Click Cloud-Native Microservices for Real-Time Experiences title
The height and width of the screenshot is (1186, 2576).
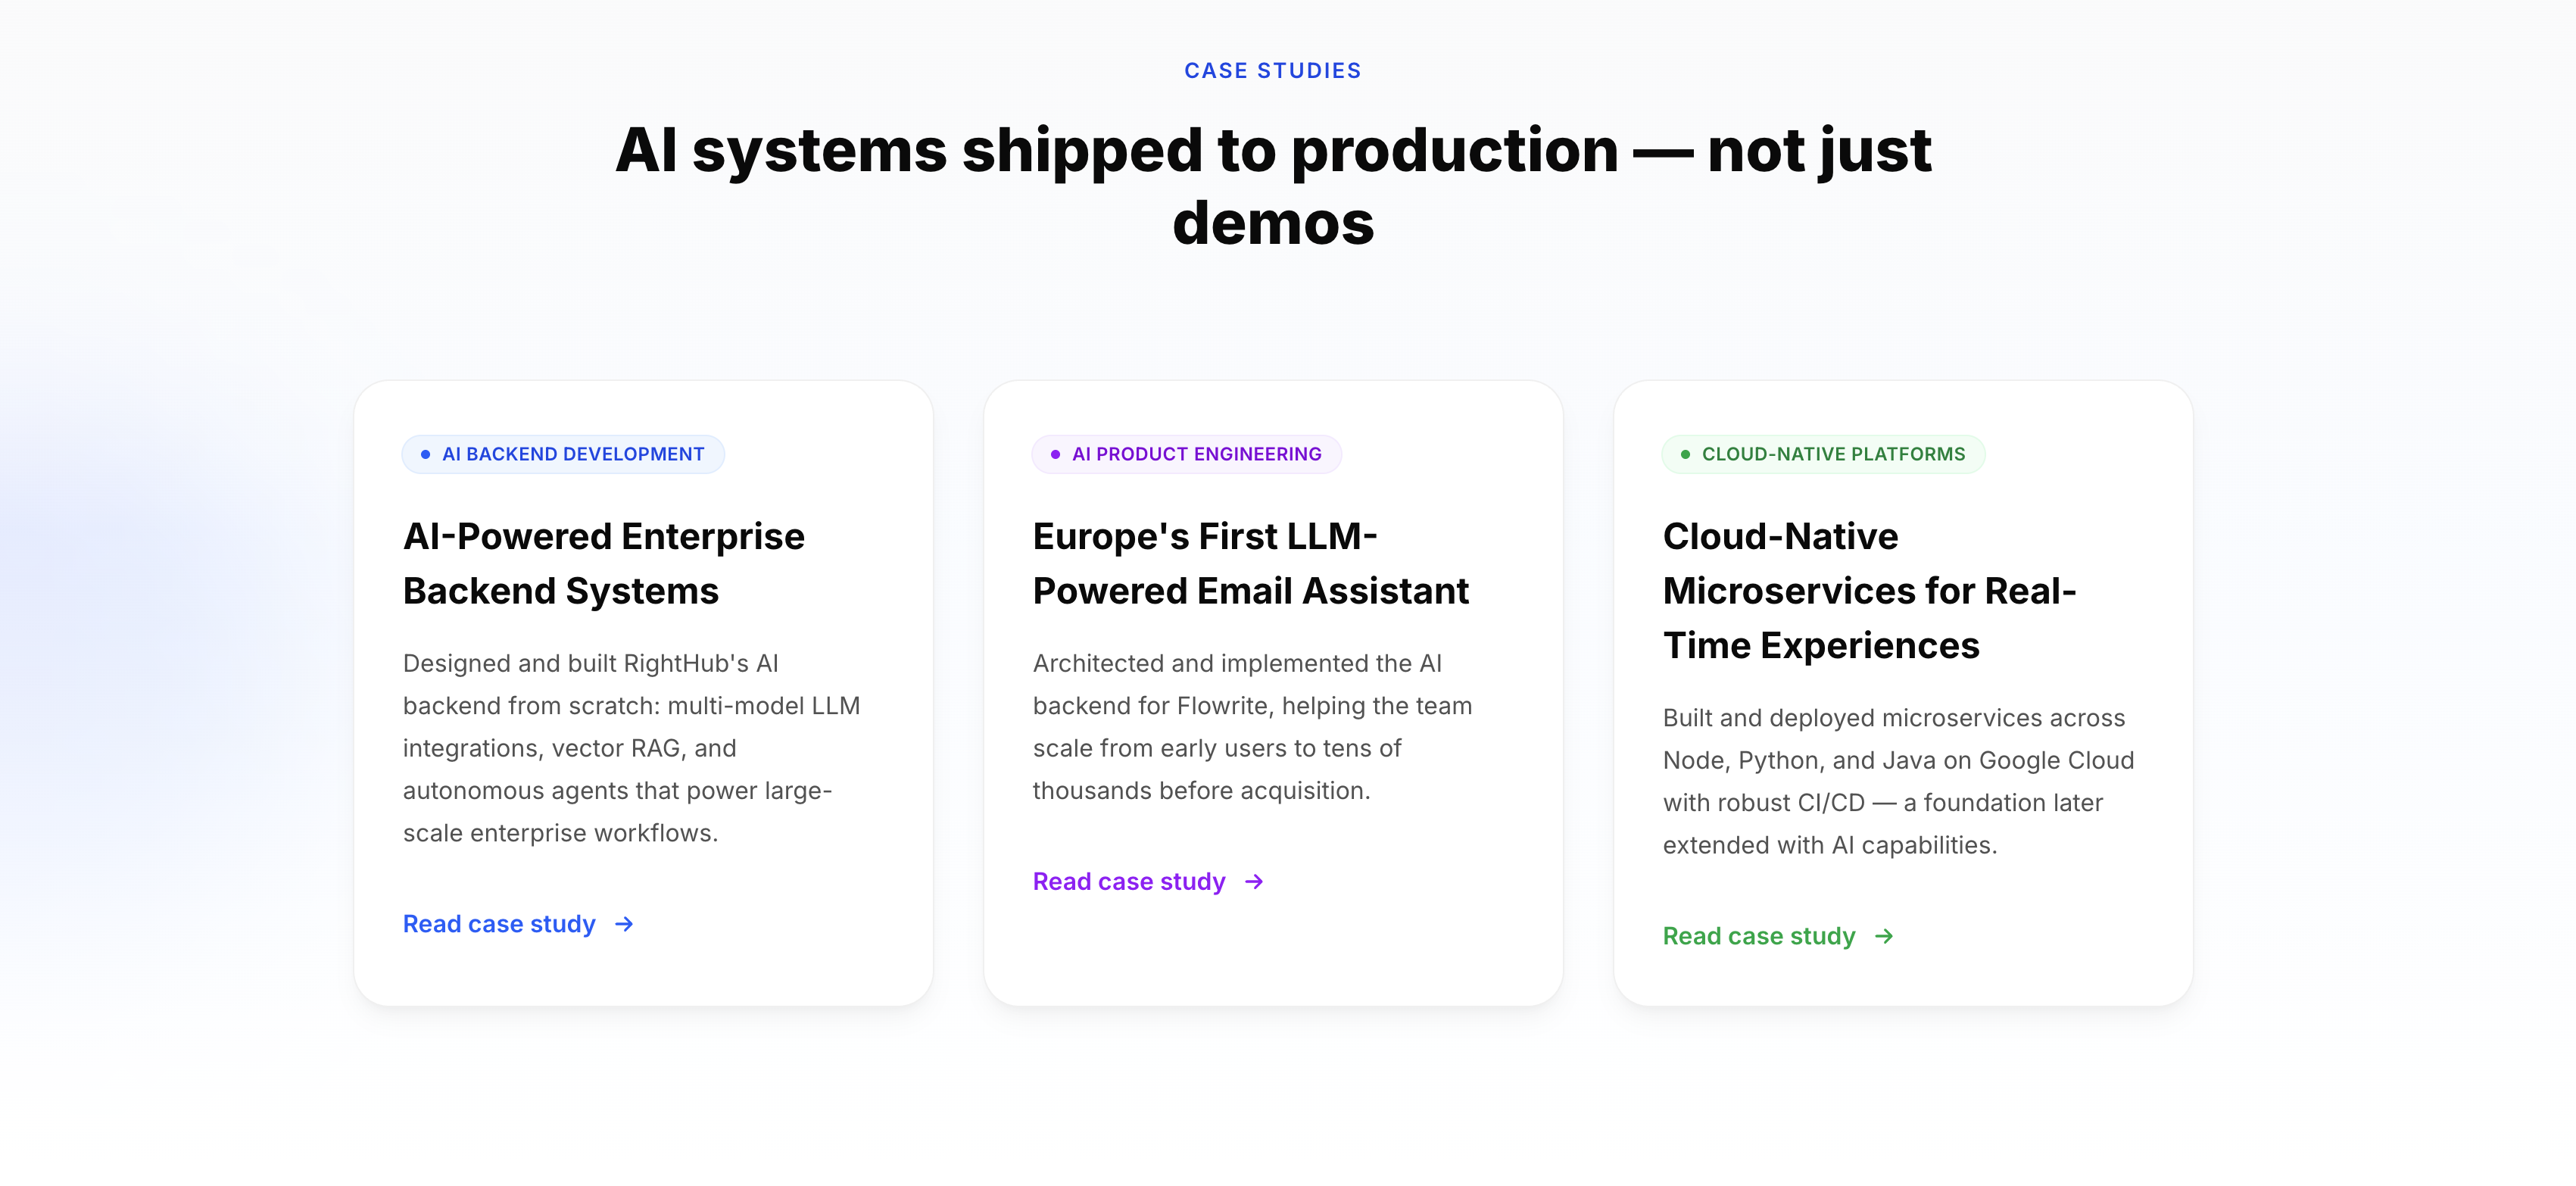[1869, 591]
